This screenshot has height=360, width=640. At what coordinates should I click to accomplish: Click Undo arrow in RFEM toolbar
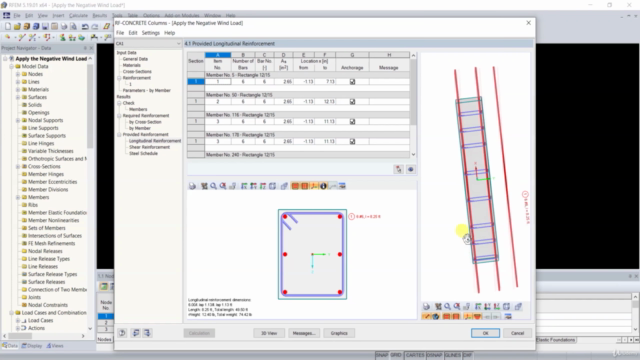85,27
